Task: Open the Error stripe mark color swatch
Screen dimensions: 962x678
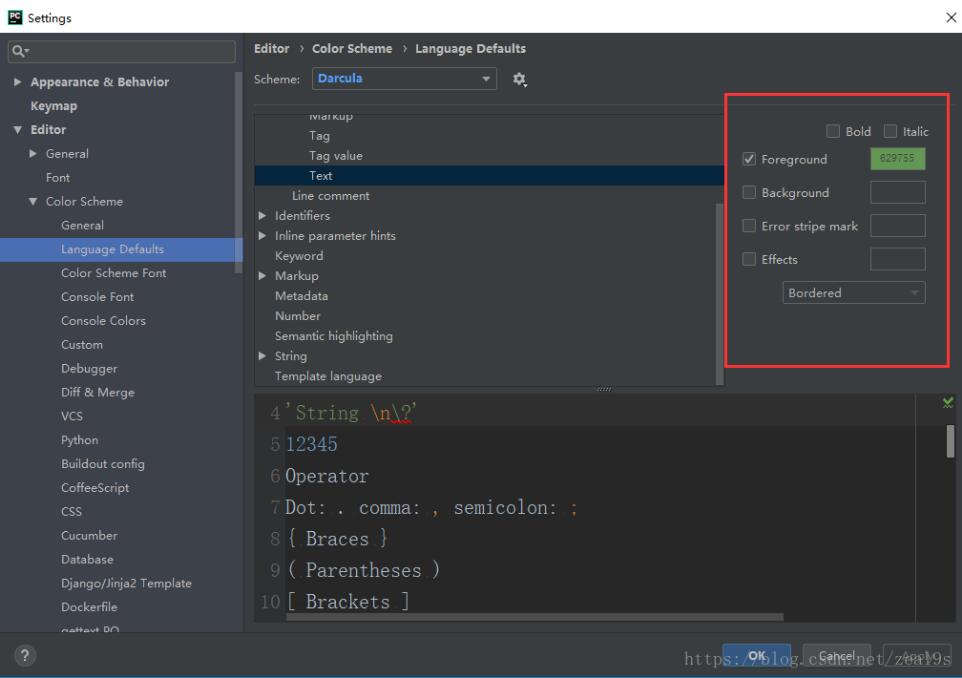Action: (898, 225)
